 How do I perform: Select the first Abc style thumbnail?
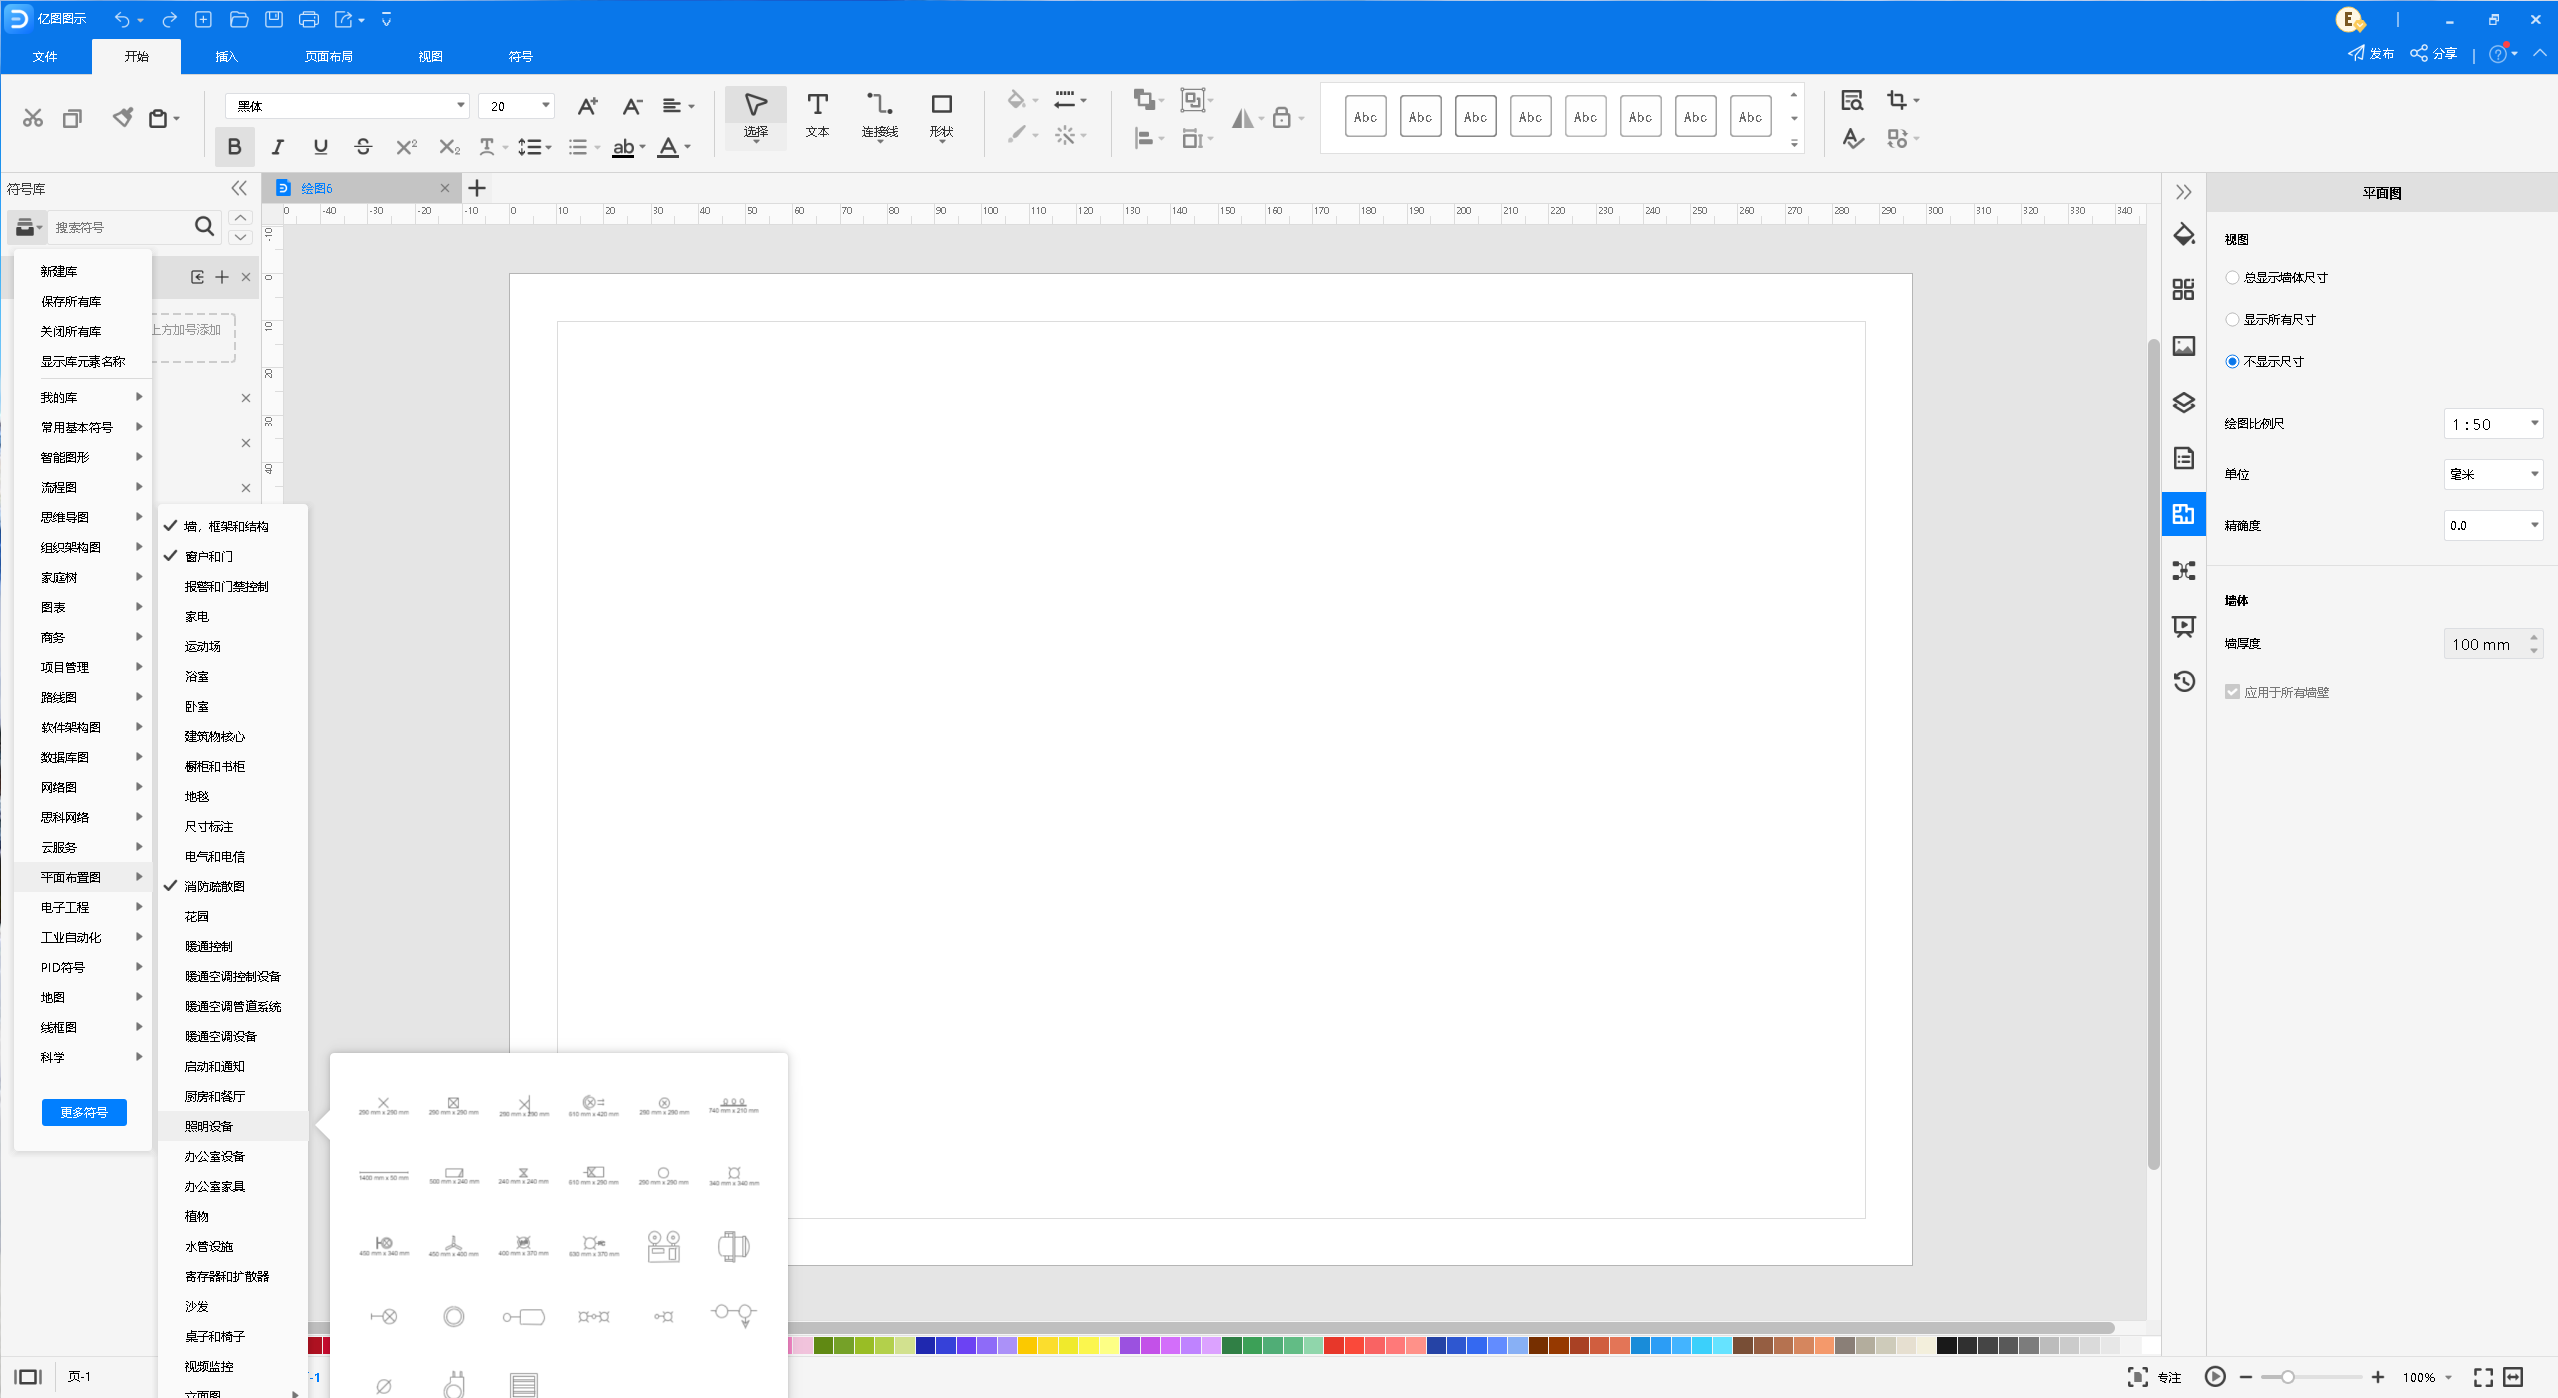pos(1365,117)
